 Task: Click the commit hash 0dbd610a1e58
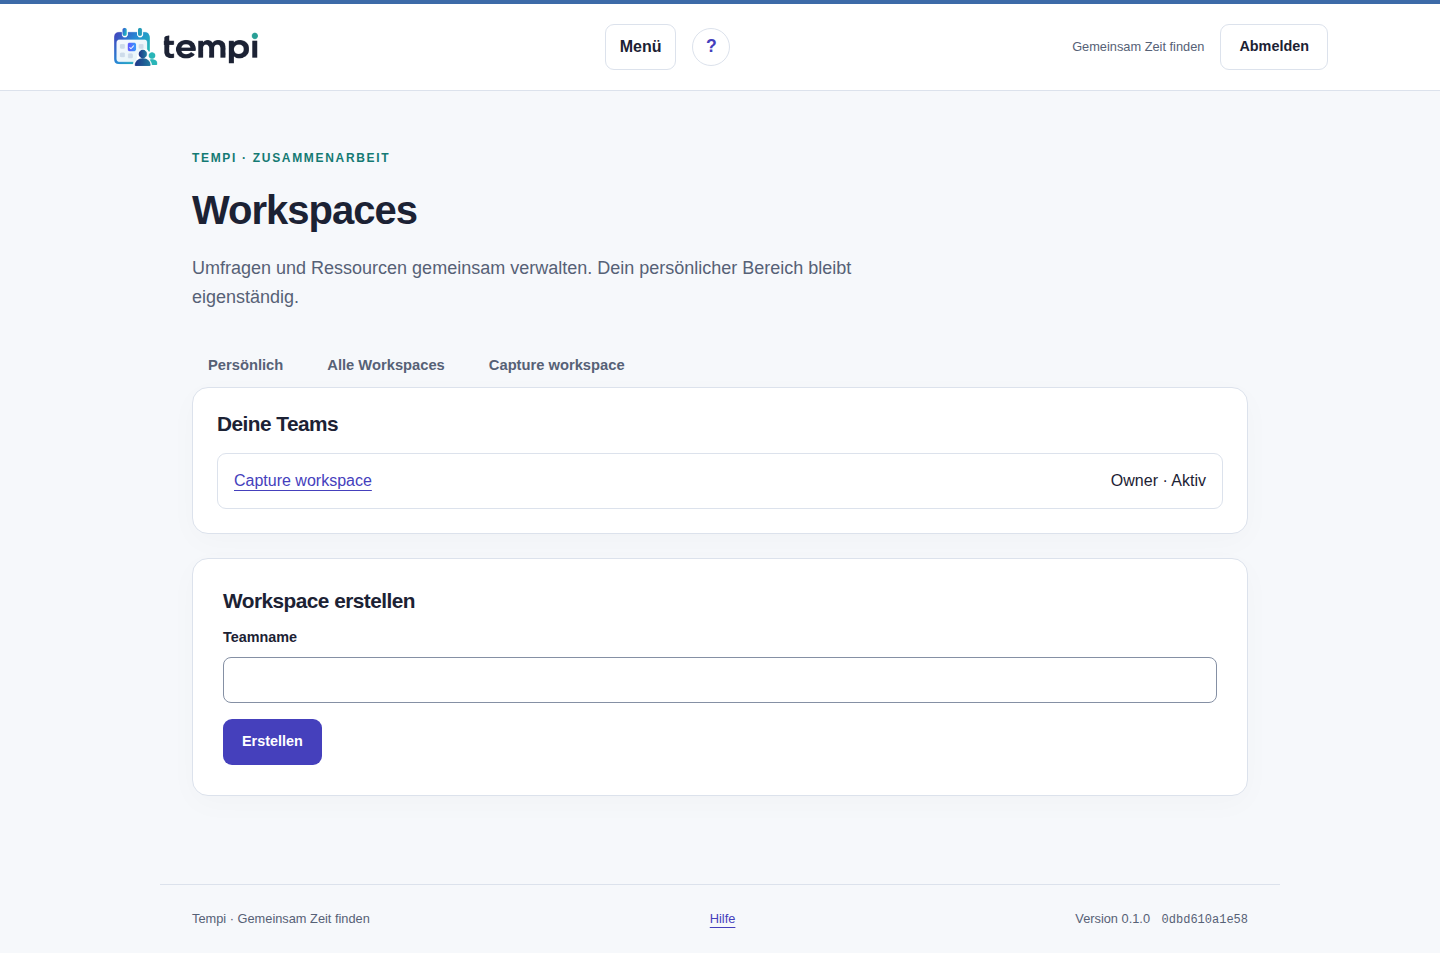click(x=1204, y=919)
